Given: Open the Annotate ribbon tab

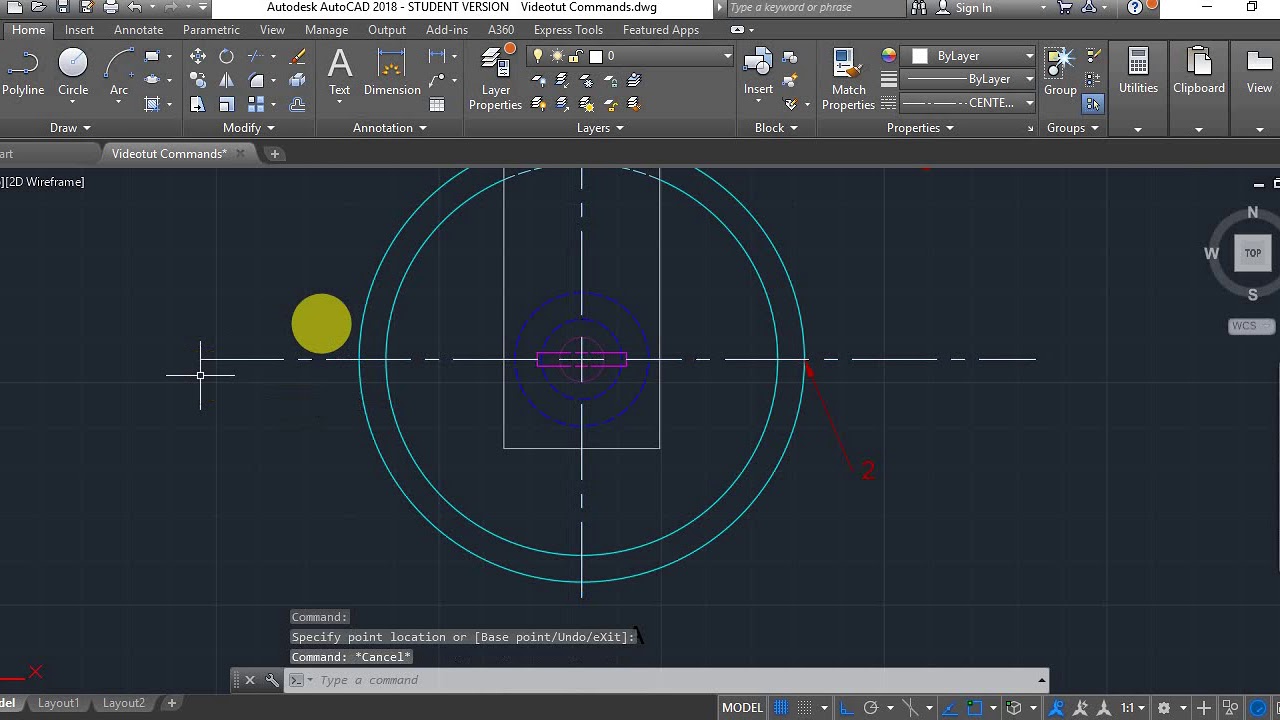Looking at the screenshot, I should point(138,30).
